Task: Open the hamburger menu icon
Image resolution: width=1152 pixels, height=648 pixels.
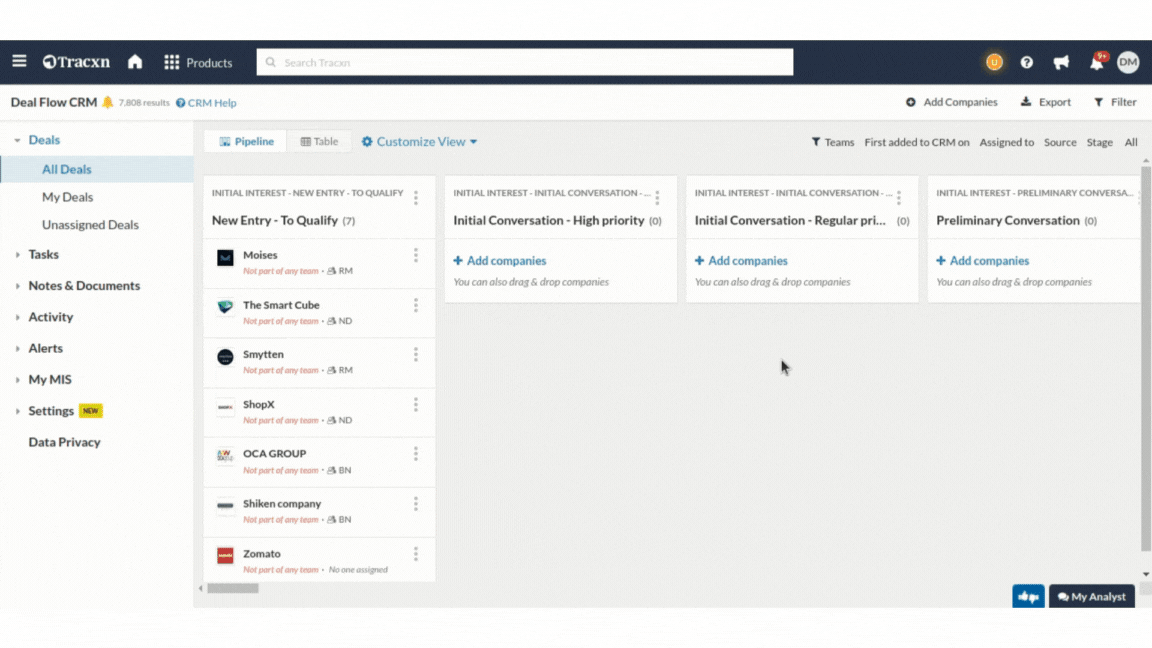Action: (19, 62)
